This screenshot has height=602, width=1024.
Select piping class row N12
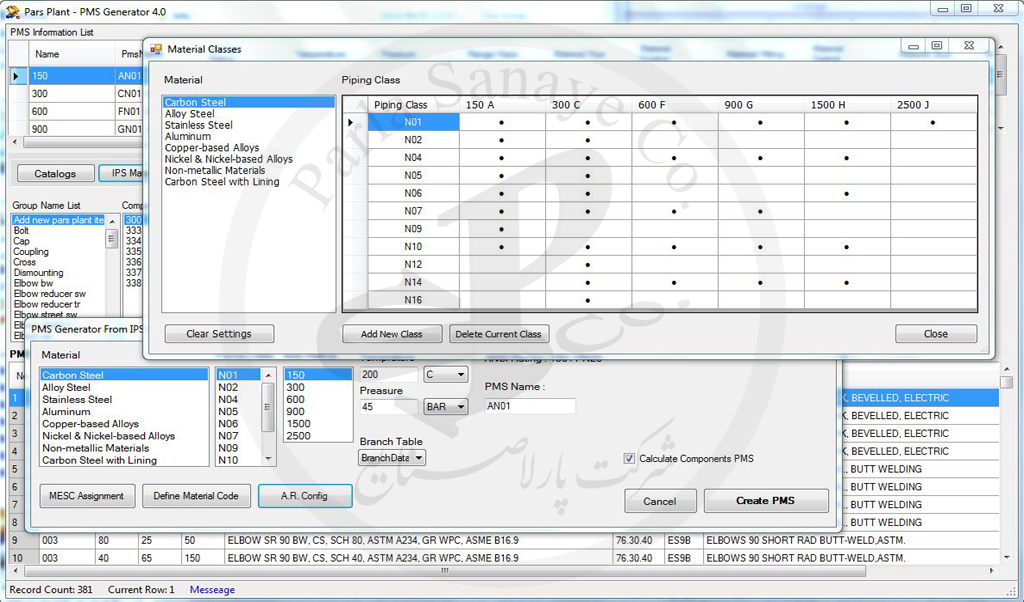coord(413,264)
